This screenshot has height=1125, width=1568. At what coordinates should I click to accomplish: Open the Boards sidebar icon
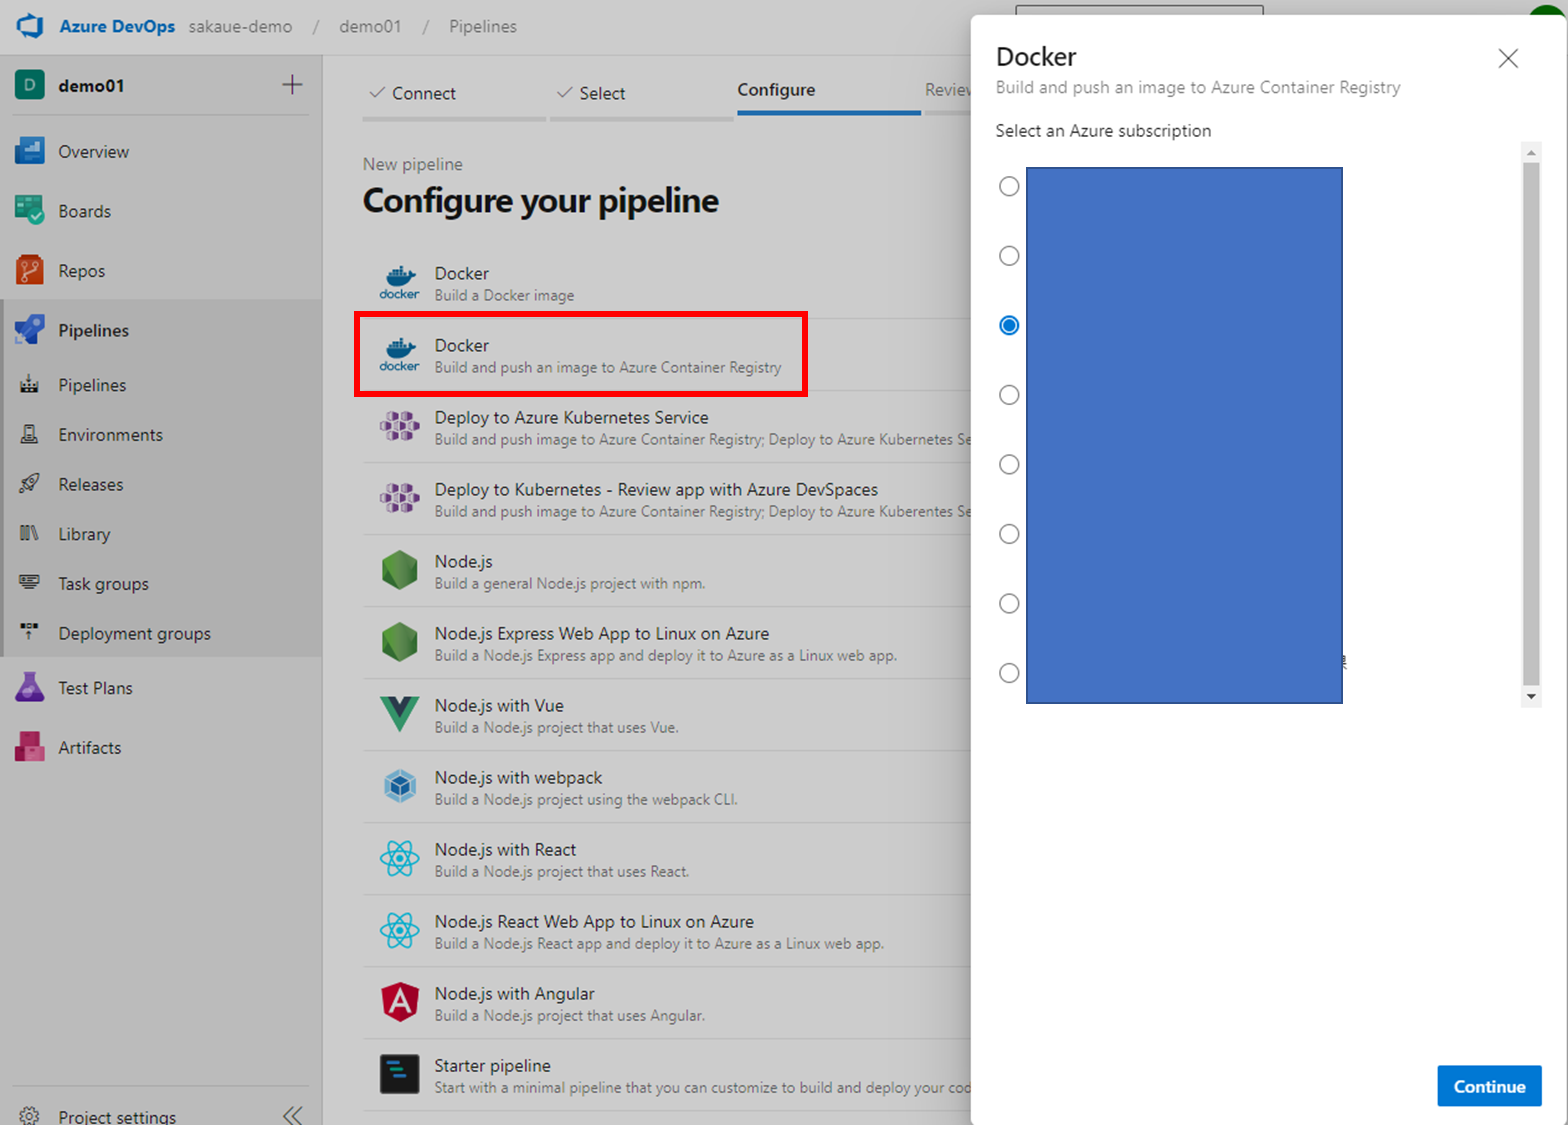coord(30,210)
